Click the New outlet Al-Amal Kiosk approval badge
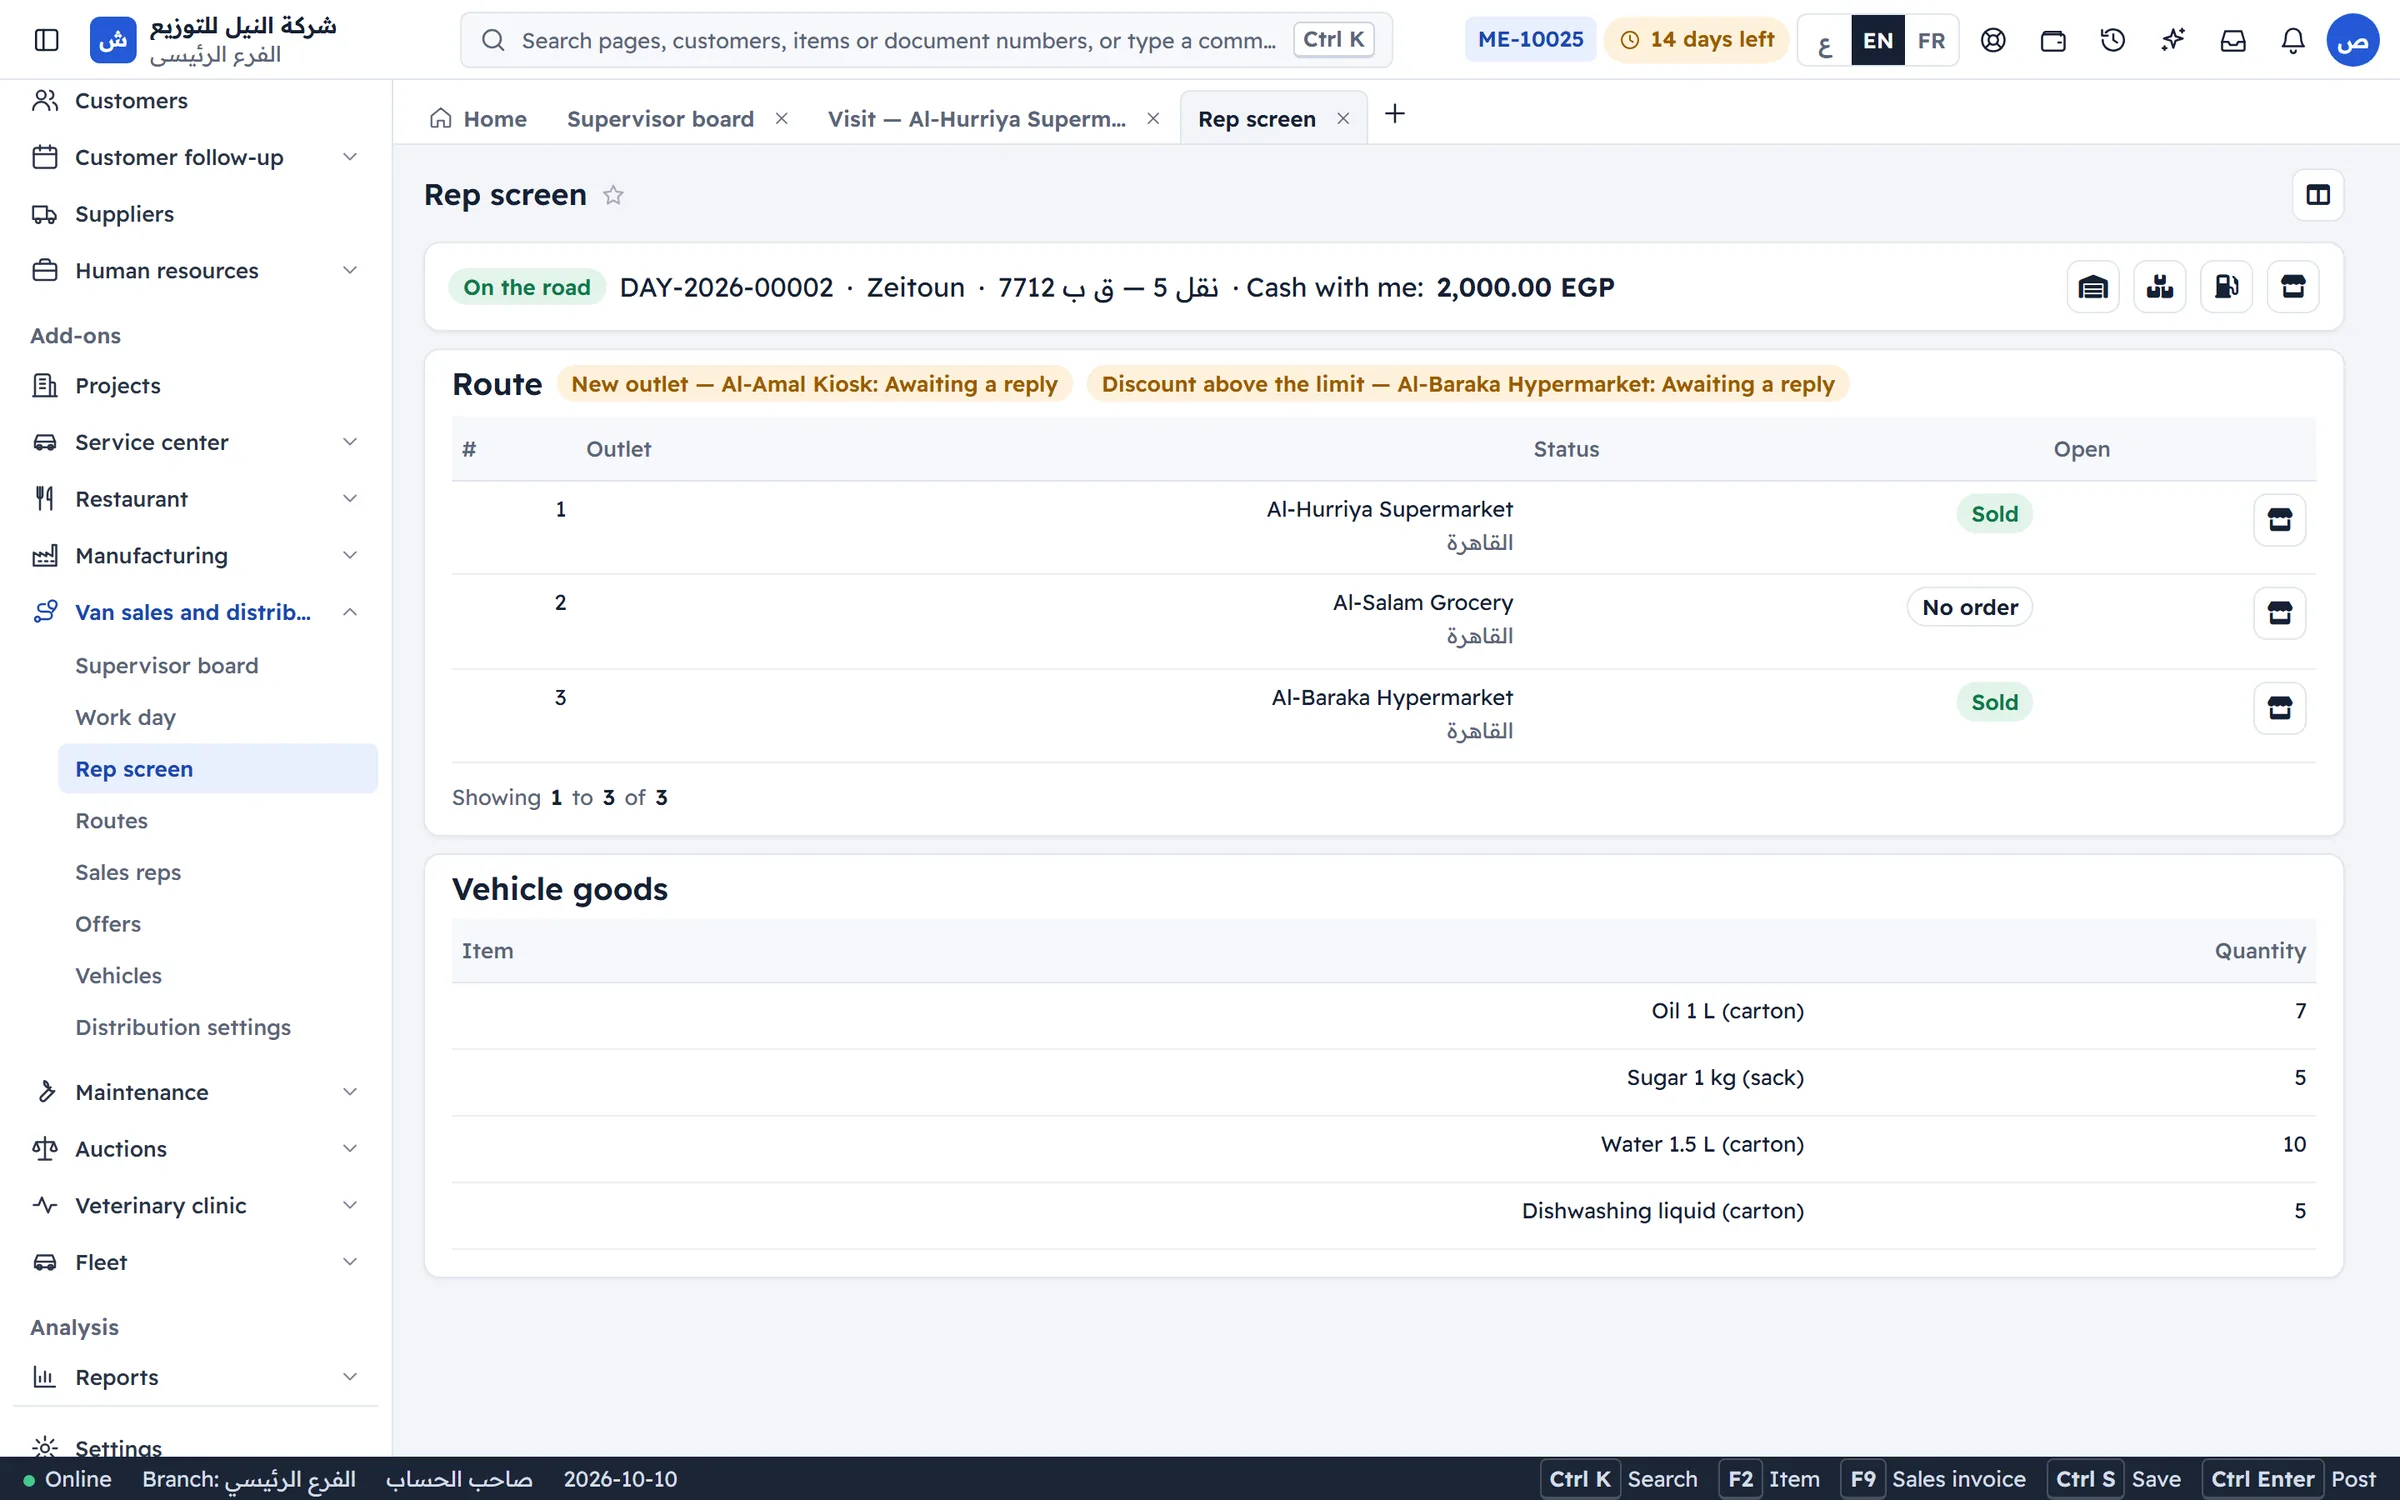2400x1500 pixels. pyautogui.click(x=814, y=384)
